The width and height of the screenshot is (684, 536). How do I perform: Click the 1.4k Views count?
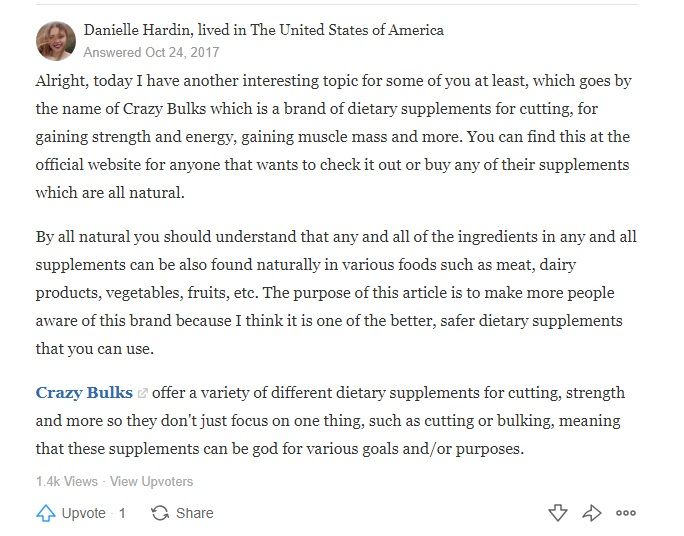tap(67, 481)
